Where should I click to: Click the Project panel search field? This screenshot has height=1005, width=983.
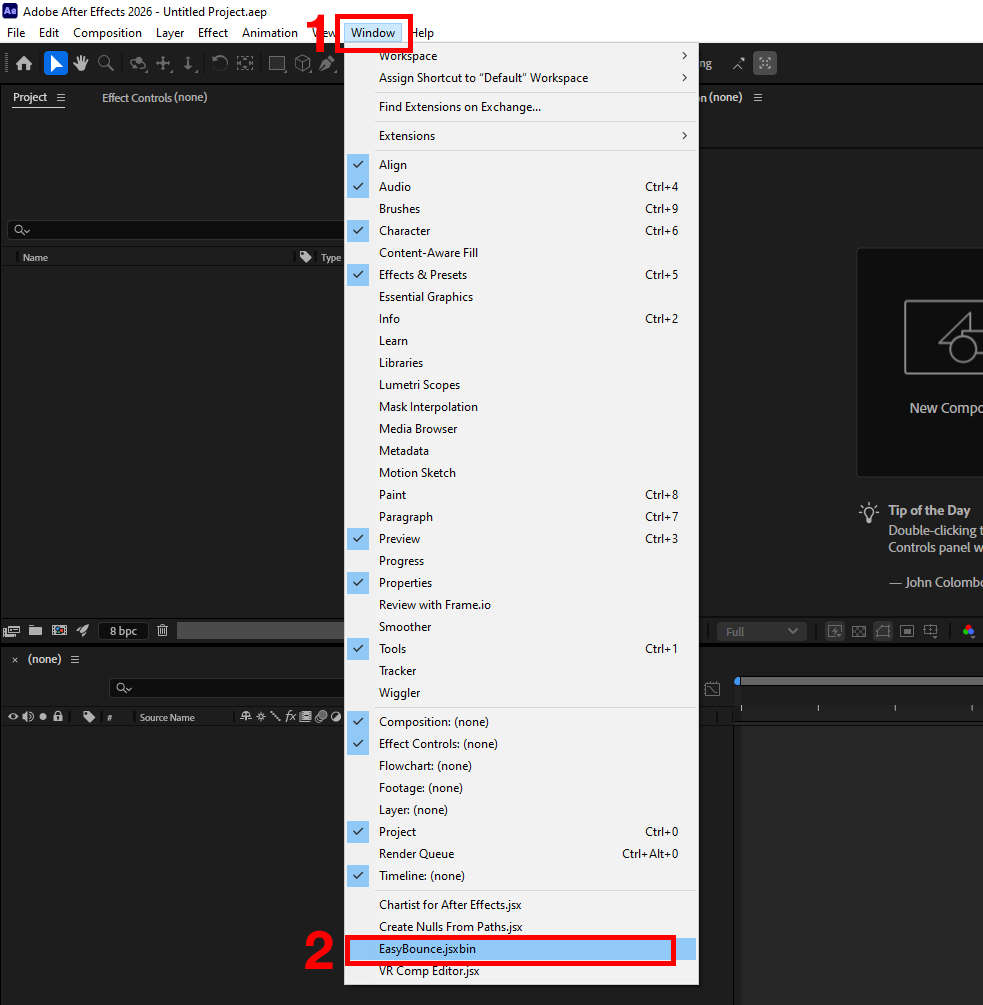pos(176,230)
